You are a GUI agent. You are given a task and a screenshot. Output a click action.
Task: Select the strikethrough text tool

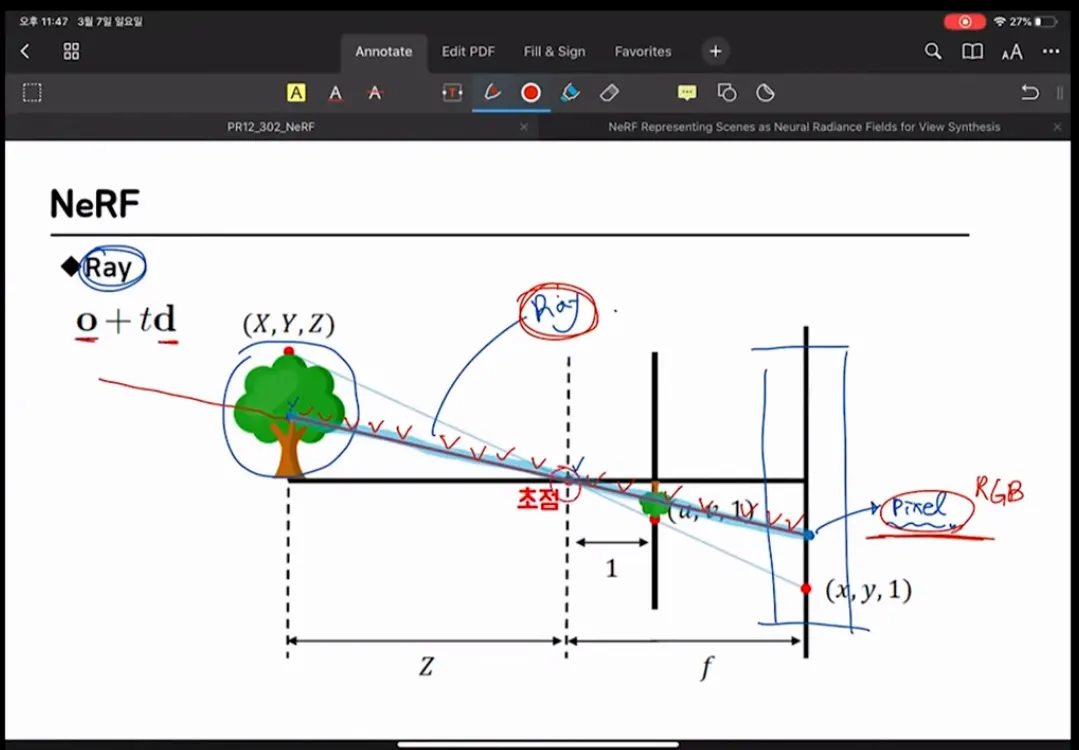374,93
